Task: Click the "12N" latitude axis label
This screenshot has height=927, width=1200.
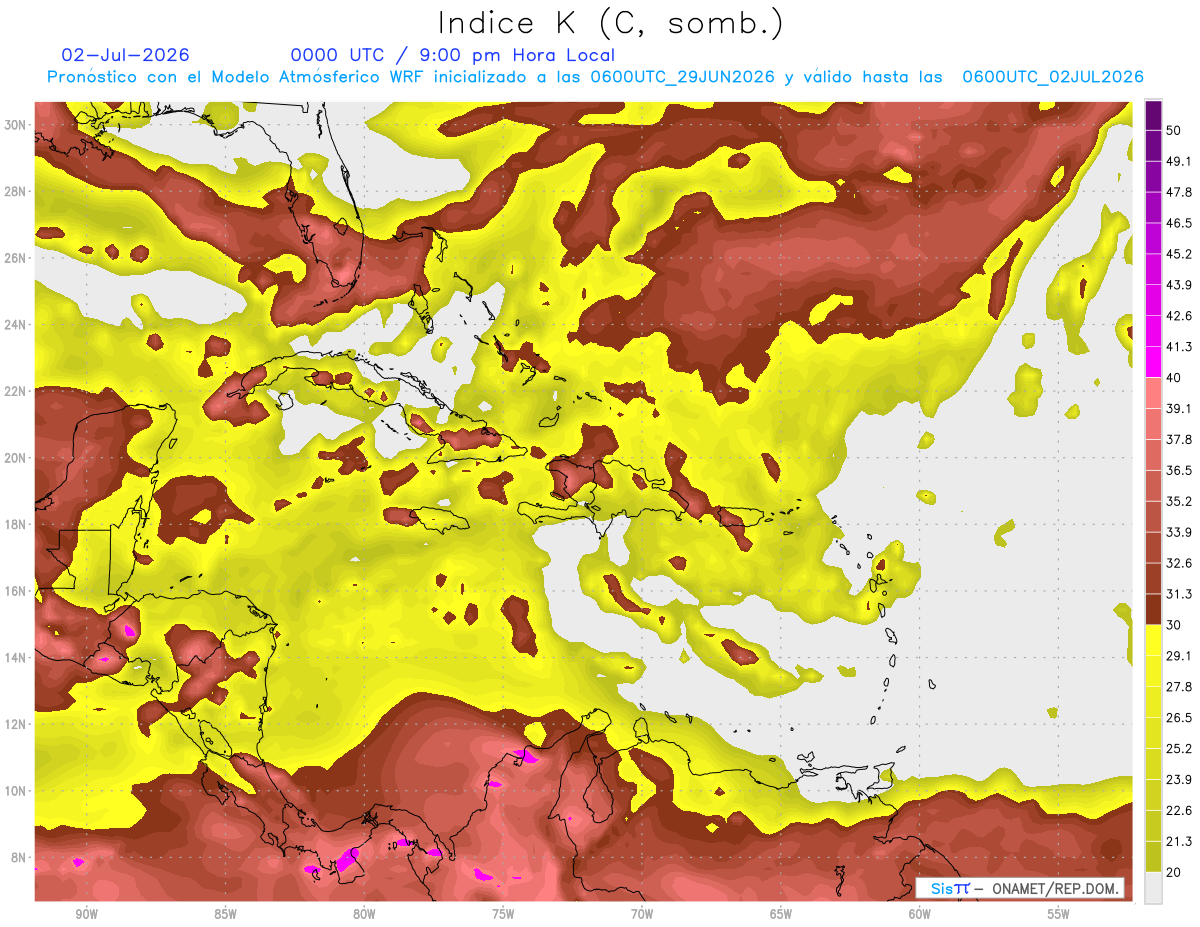Action: point(15,724)
